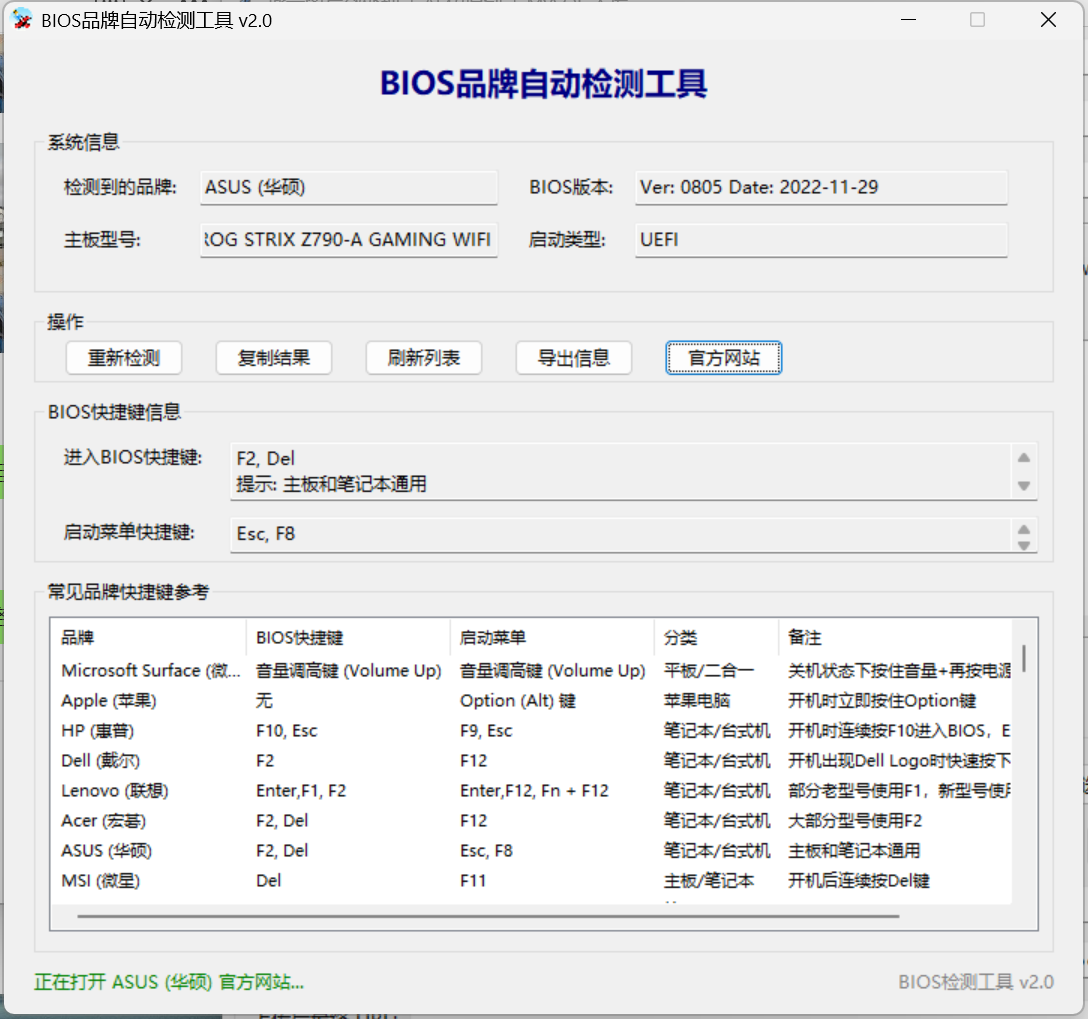
Task: Click the 启动类型 UEFI field
Action: pyautogui.click(x=820, y=240)
